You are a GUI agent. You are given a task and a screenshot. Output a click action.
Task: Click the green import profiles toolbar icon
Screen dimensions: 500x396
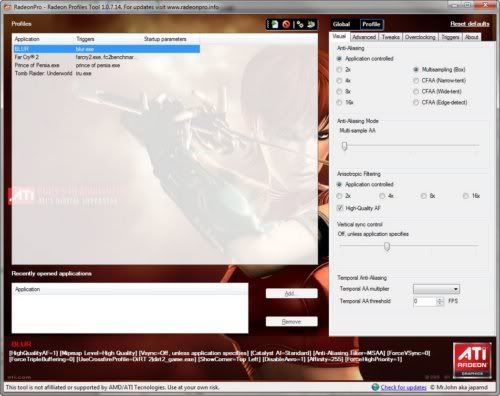[x=311, y=24]
